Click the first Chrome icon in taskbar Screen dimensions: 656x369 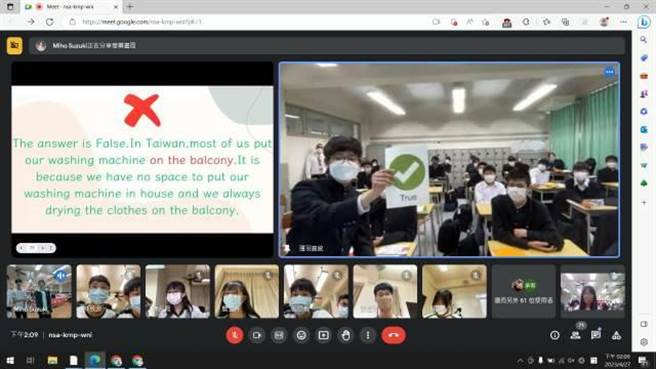click(117, 360)
